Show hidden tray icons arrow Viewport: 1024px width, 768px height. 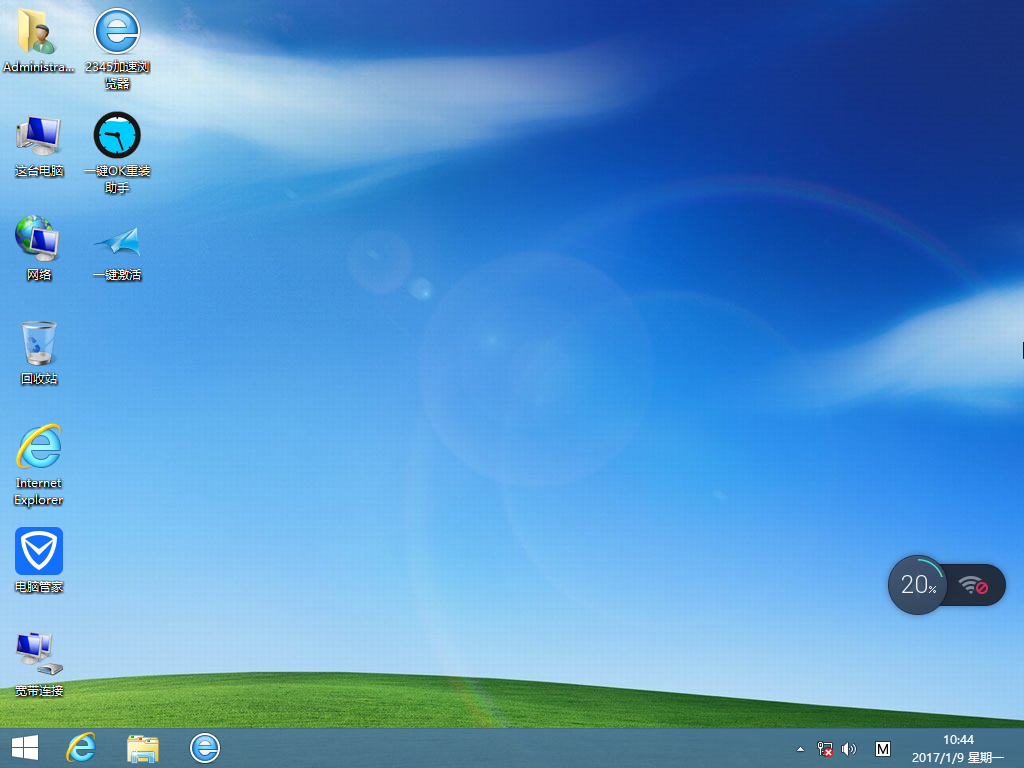800,750
